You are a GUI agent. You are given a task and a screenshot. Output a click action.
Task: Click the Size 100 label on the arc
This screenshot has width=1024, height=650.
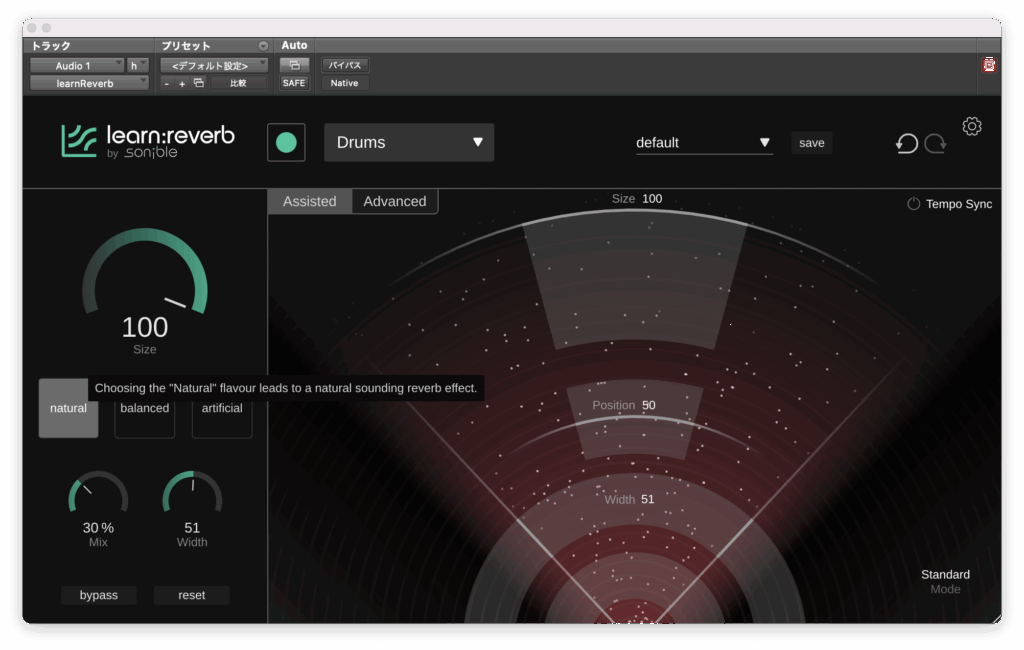coord(637,199)
